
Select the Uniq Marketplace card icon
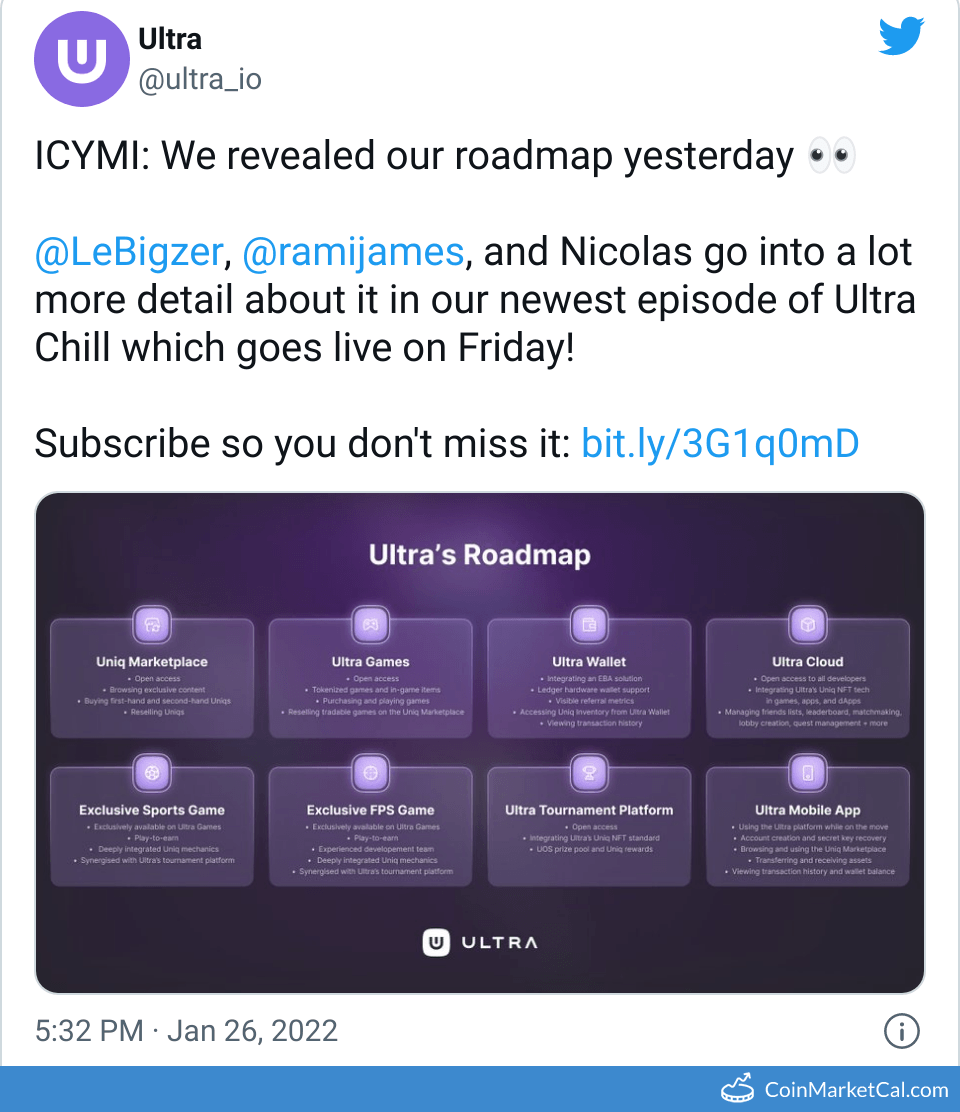point(152,622)
